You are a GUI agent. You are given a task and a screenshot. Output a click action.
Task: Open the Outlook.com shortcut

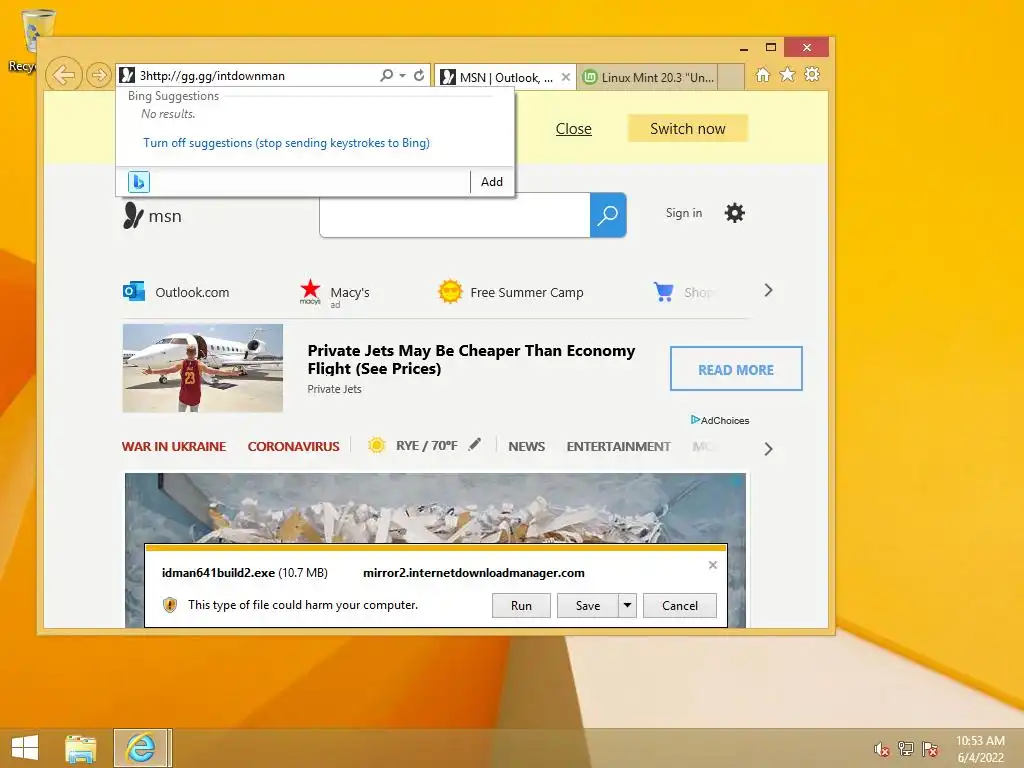pyautogui.click(x=176, y=292)
